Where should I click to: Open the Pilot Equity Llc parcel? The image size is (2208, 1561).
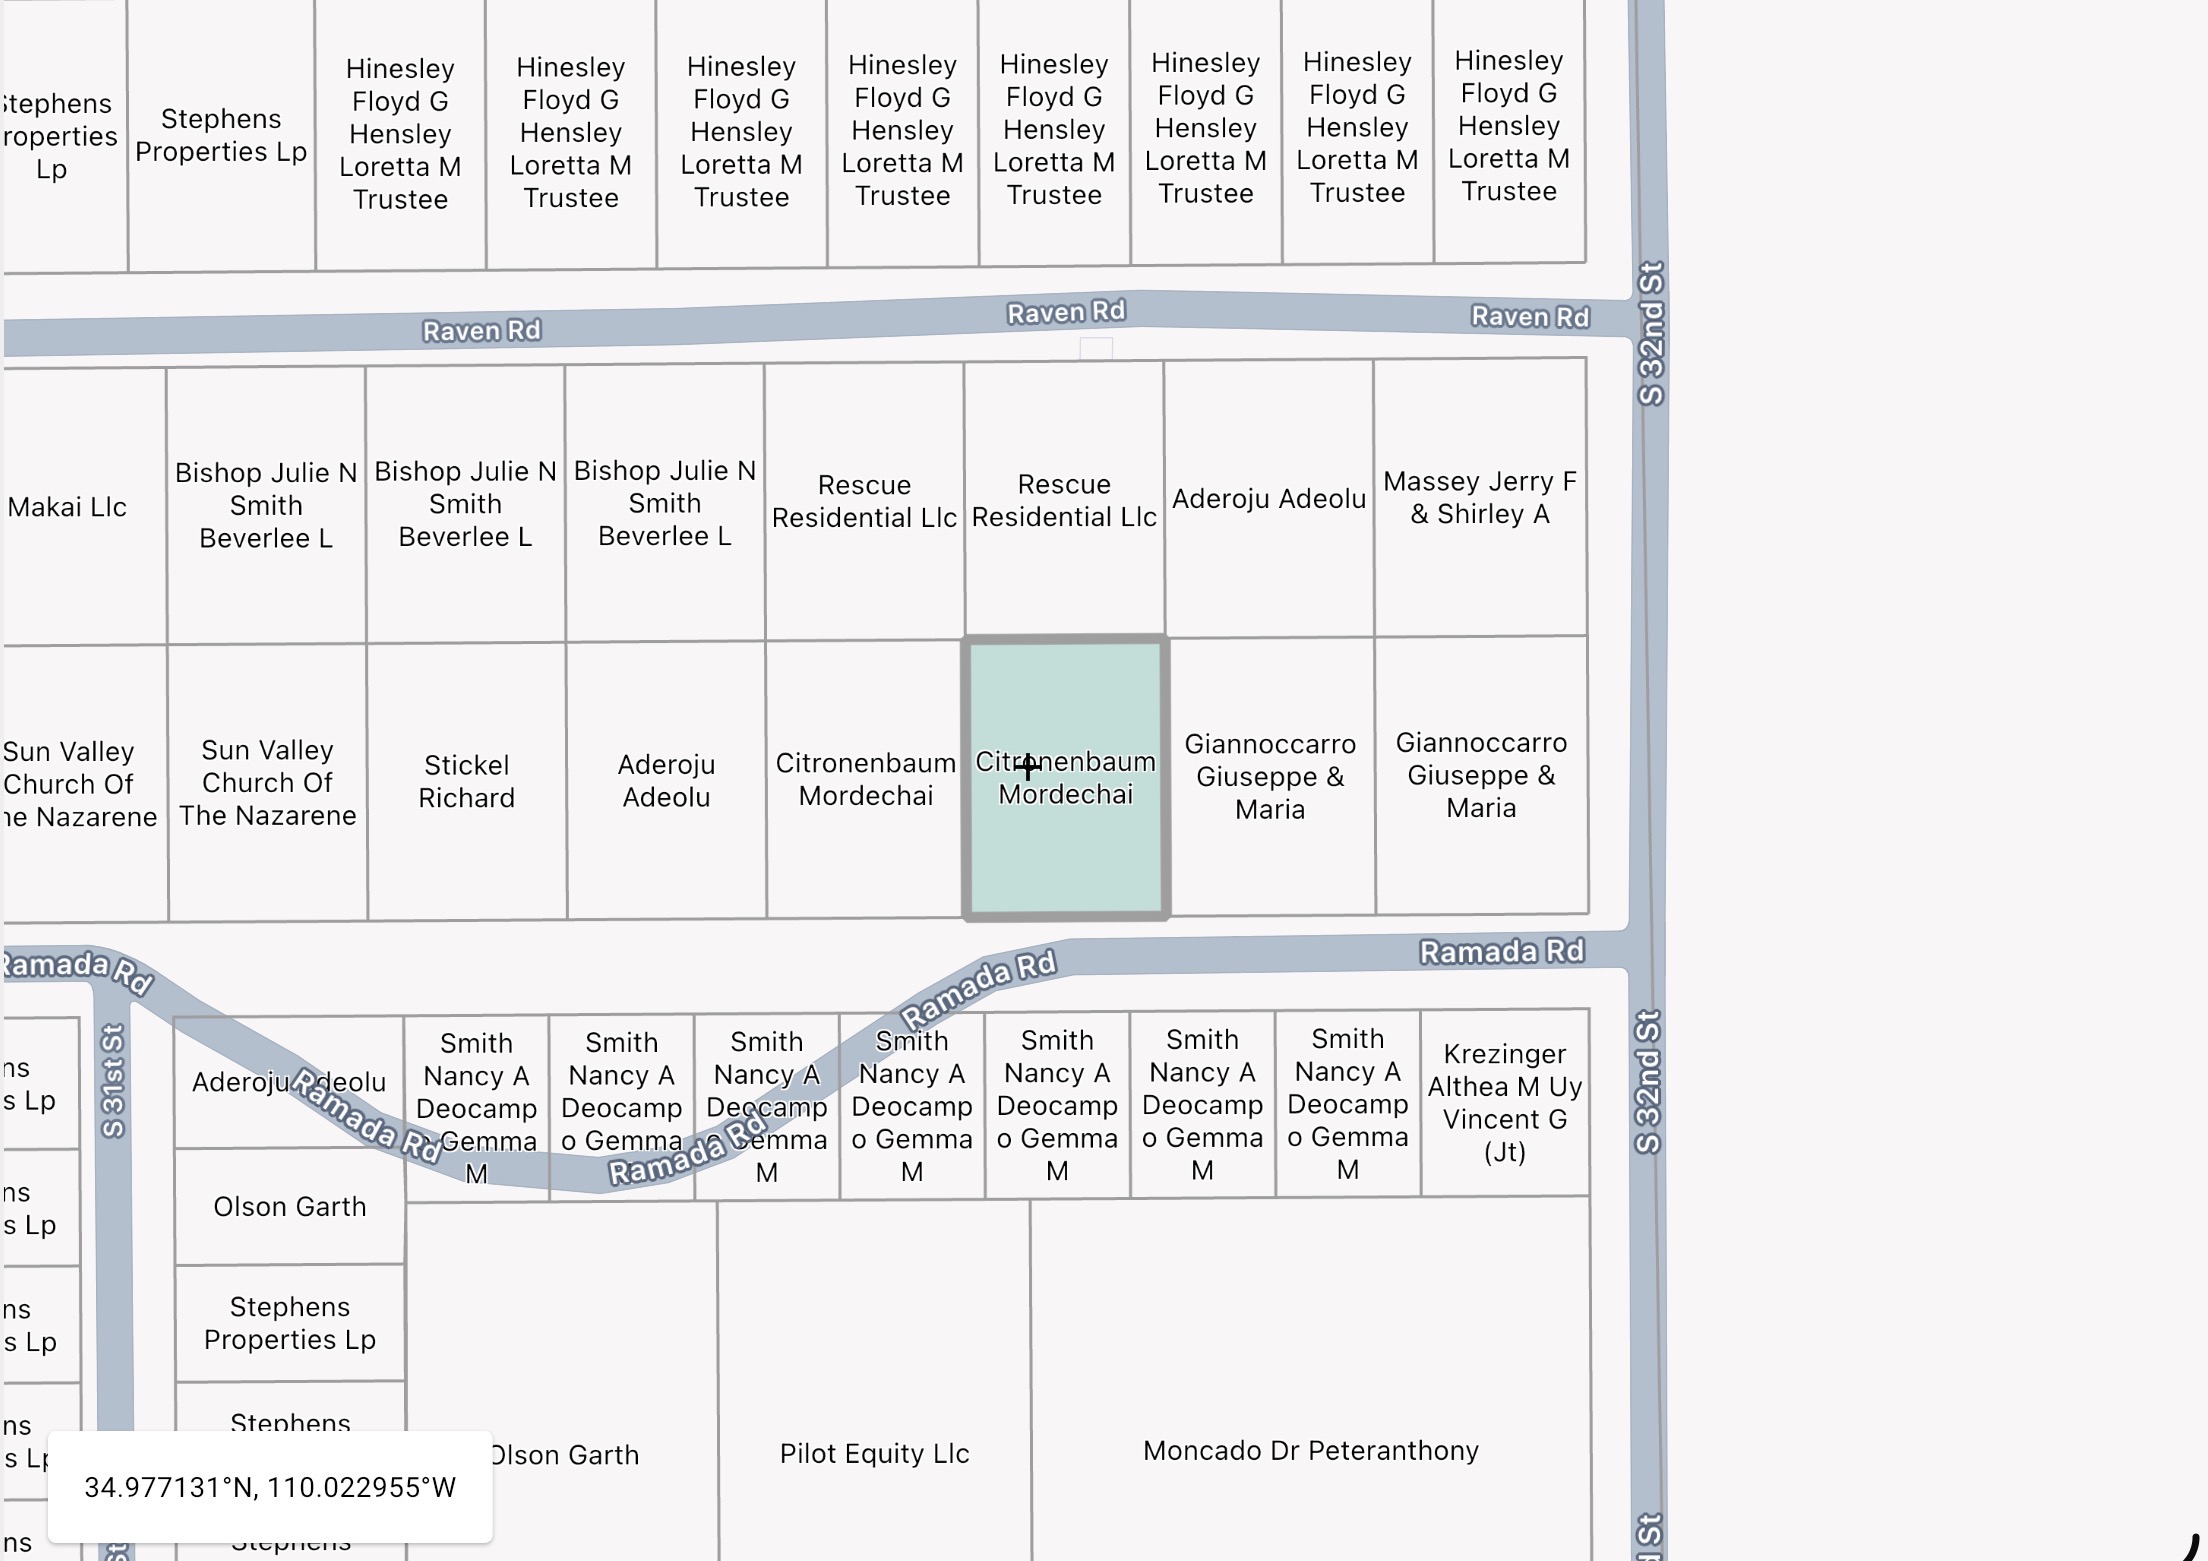click(x=874, y=1453)
